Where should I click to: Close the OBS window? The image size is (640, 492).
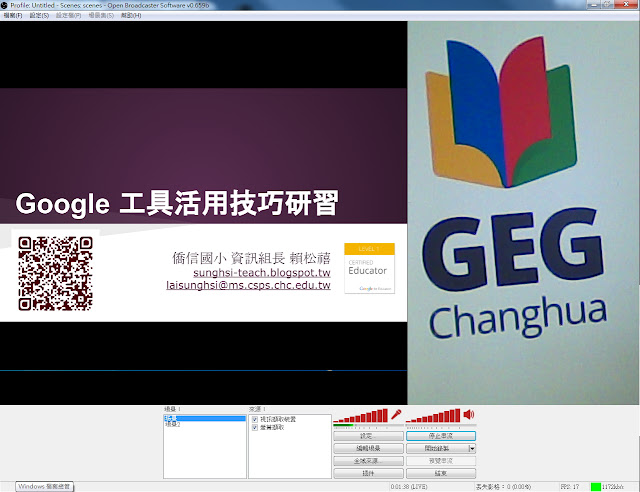click(627, 4)
